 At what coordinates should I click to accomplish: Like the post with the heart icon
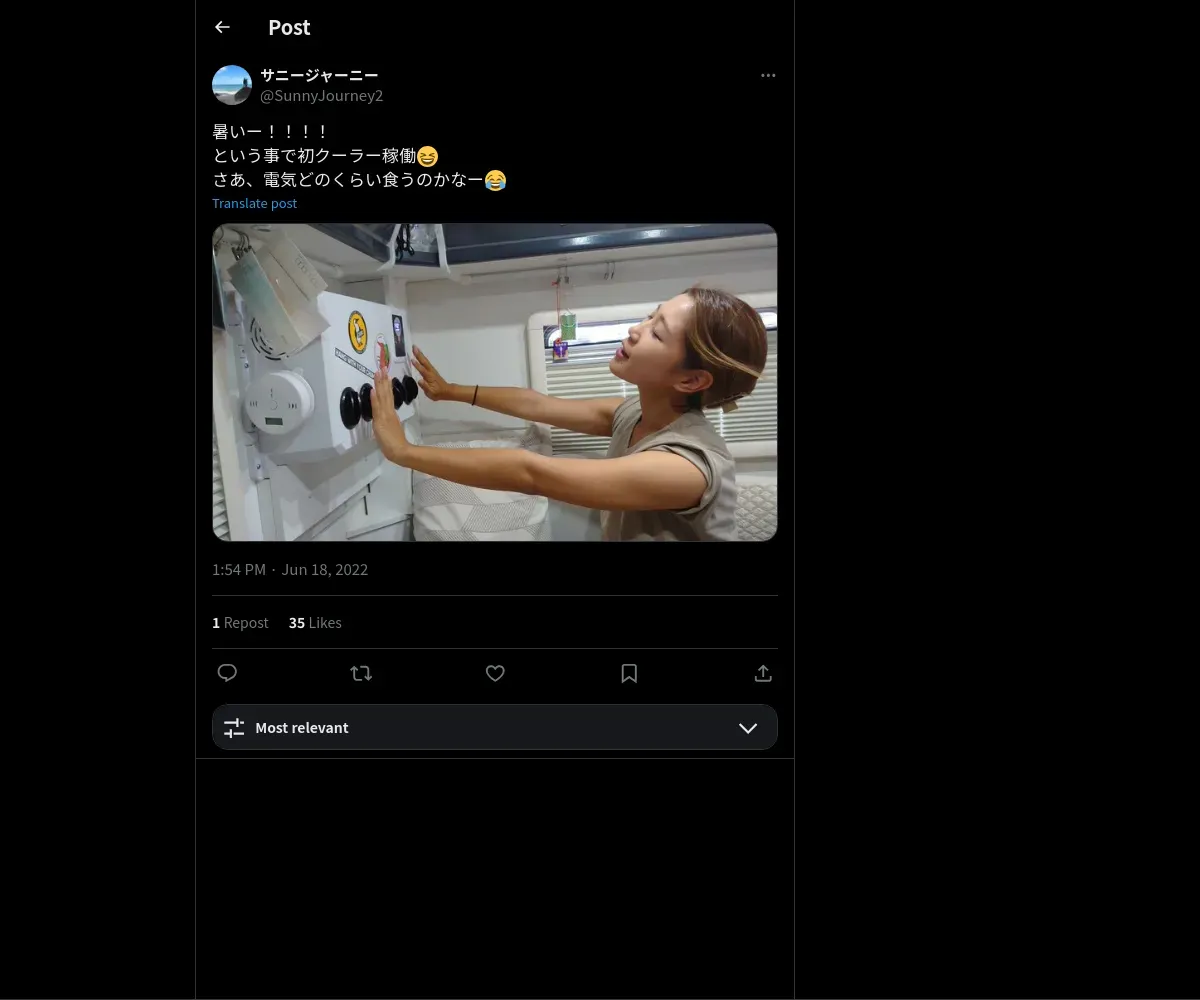tap(495, 673)
